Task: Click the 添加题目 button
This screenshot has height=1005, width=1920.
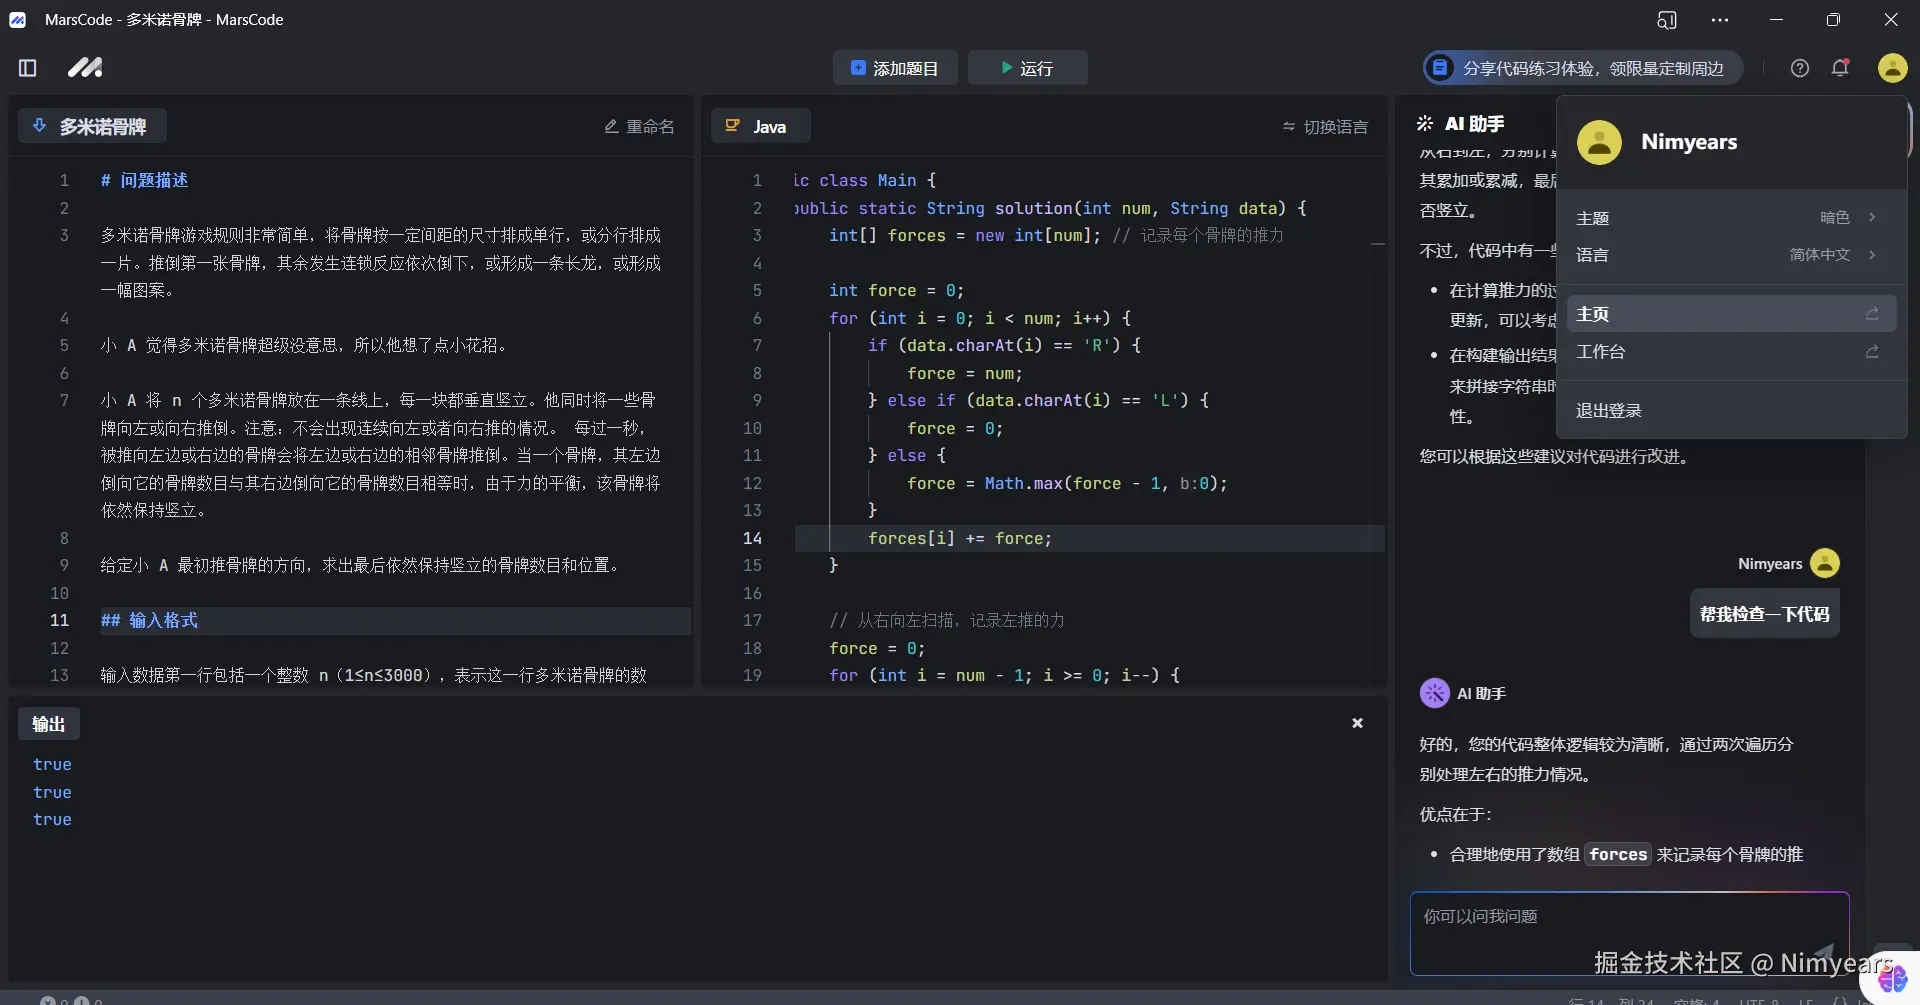Action: (894, 68)
